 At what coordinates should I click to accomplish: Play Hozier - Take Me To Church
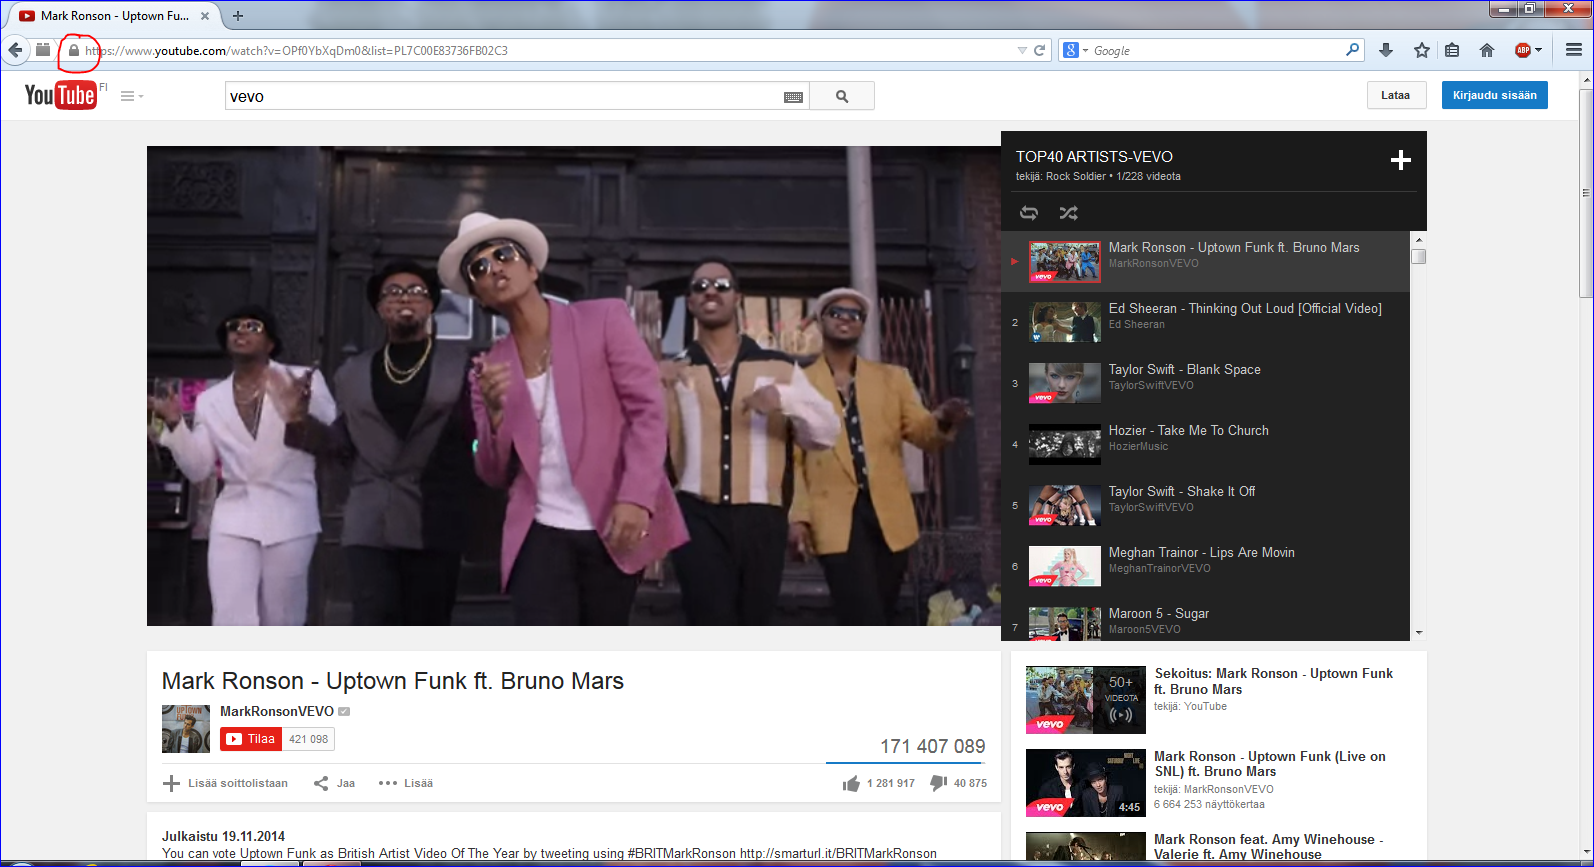pyautogui.click(x=1206, y=445)
